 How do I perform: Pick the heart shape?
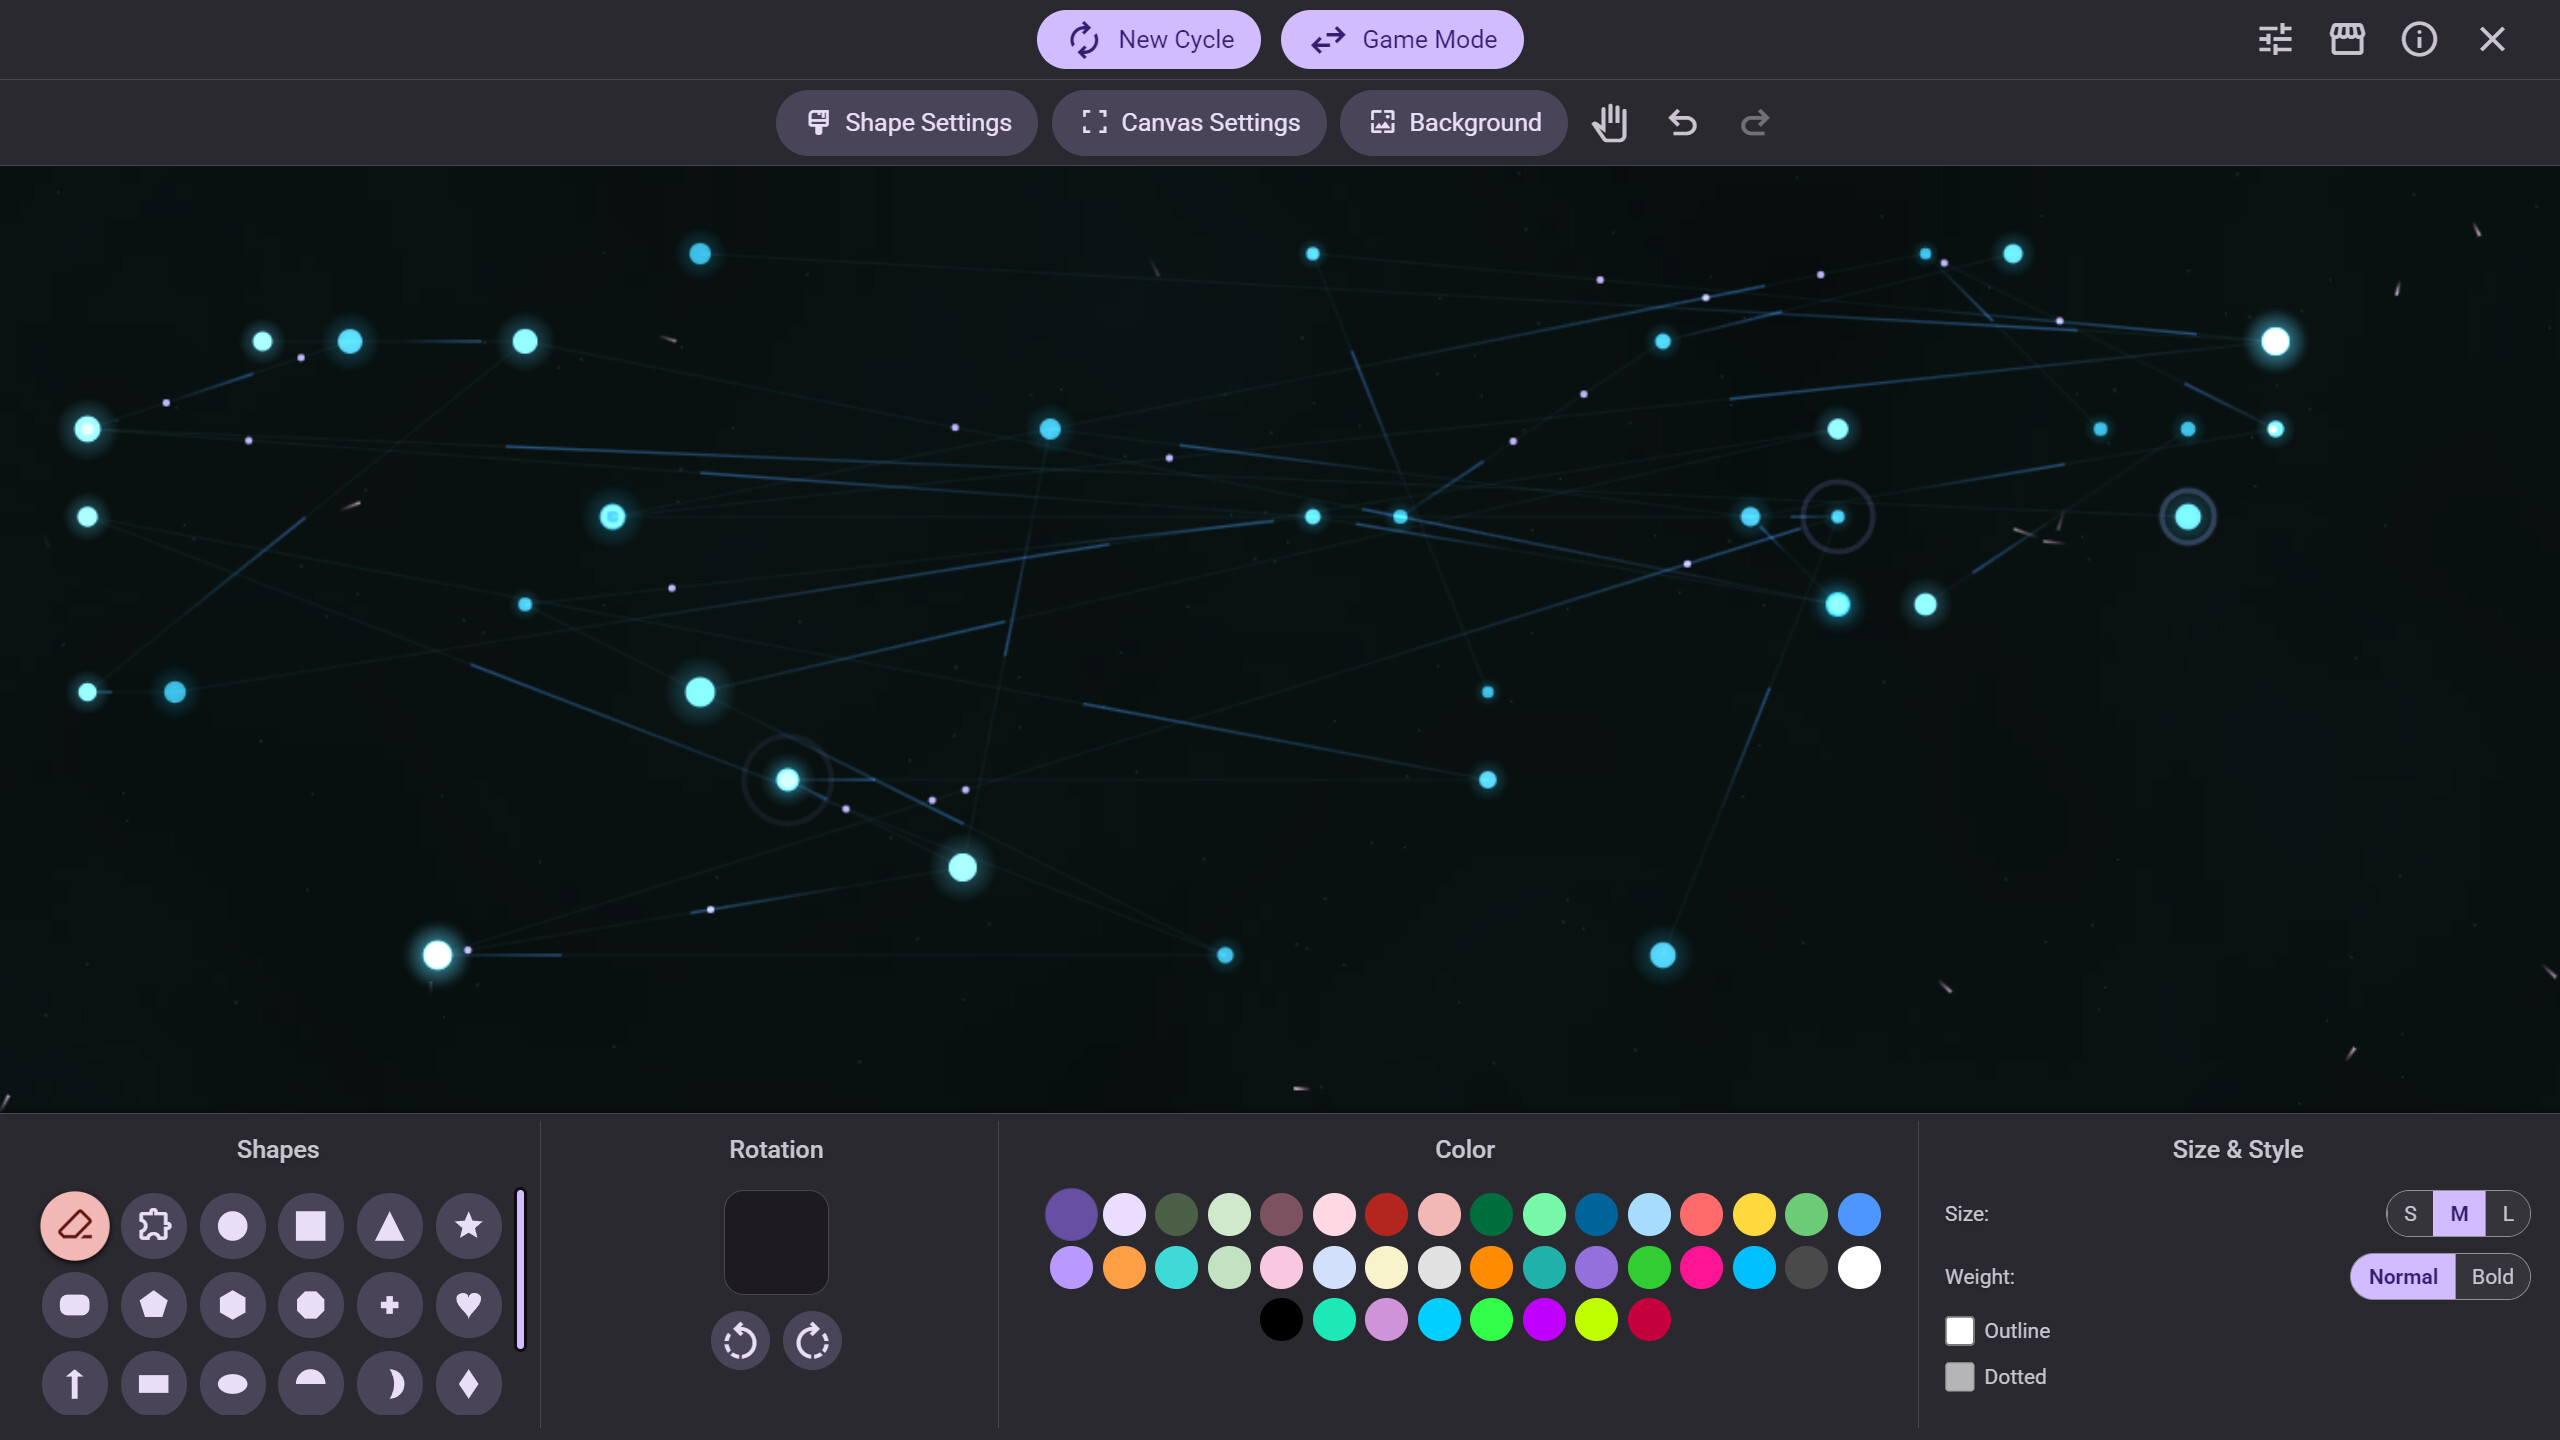pos(467,1305)
